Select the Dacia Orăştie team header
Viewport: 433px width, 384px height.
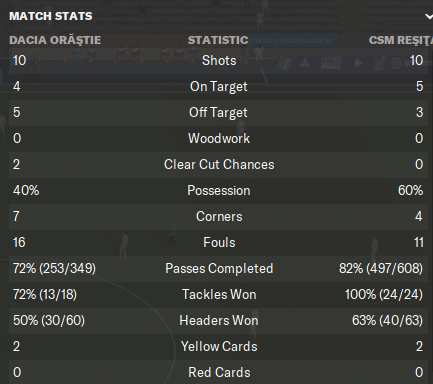pyautogui.click(x=55, y=40)
